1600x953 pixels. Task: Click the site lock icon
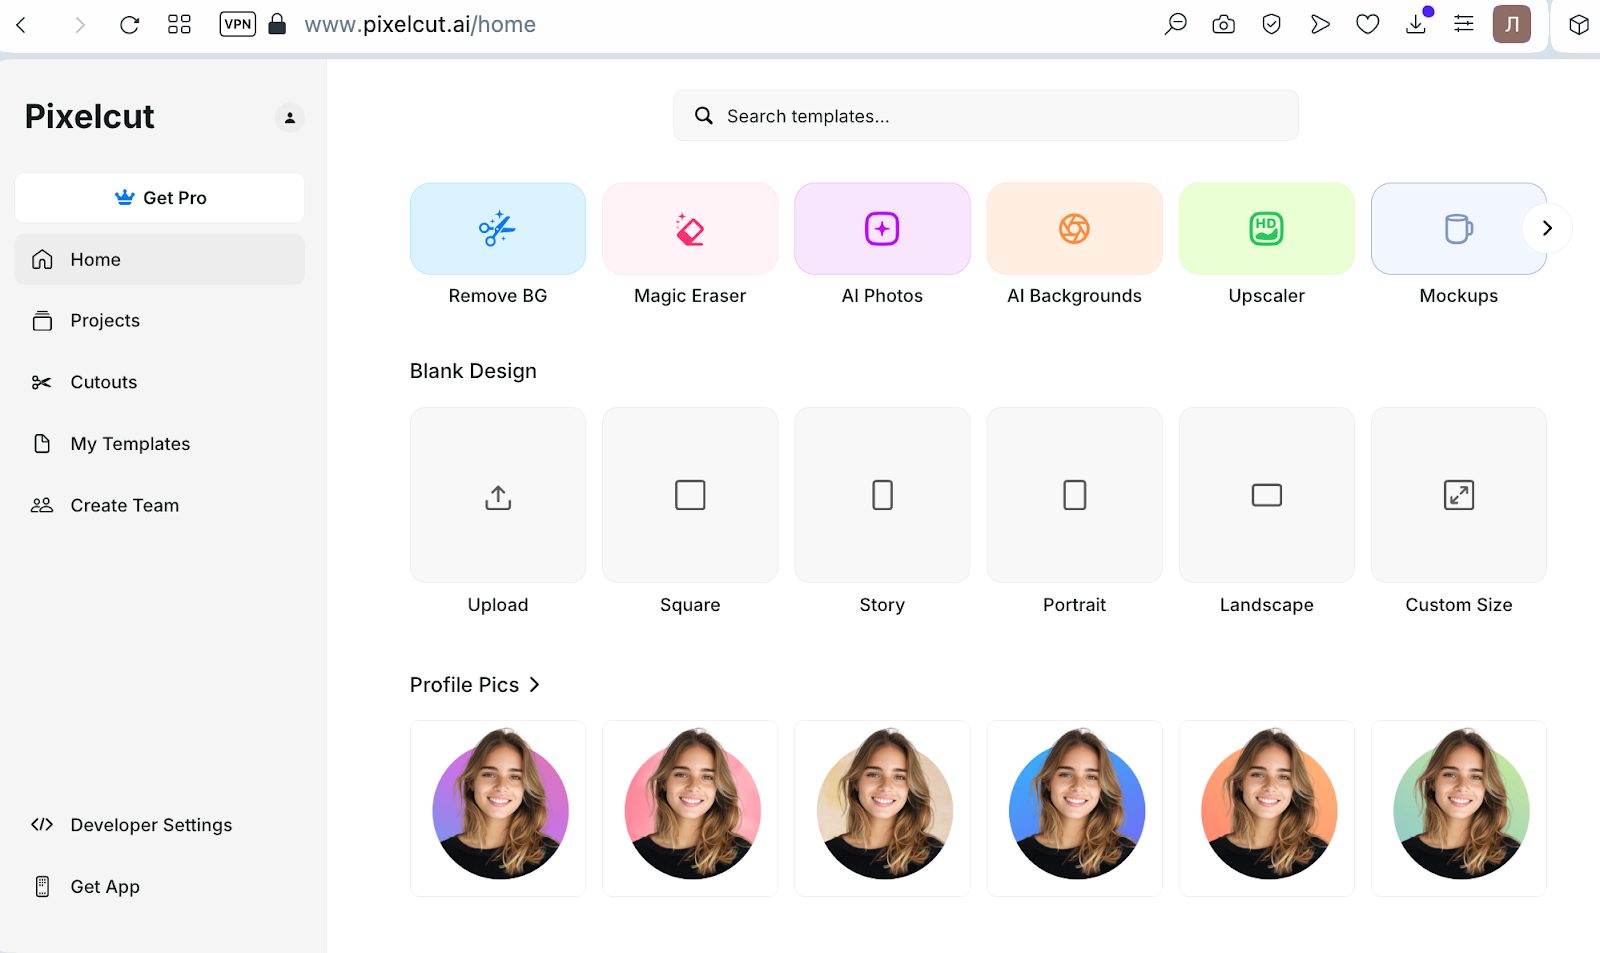(278, 24)
